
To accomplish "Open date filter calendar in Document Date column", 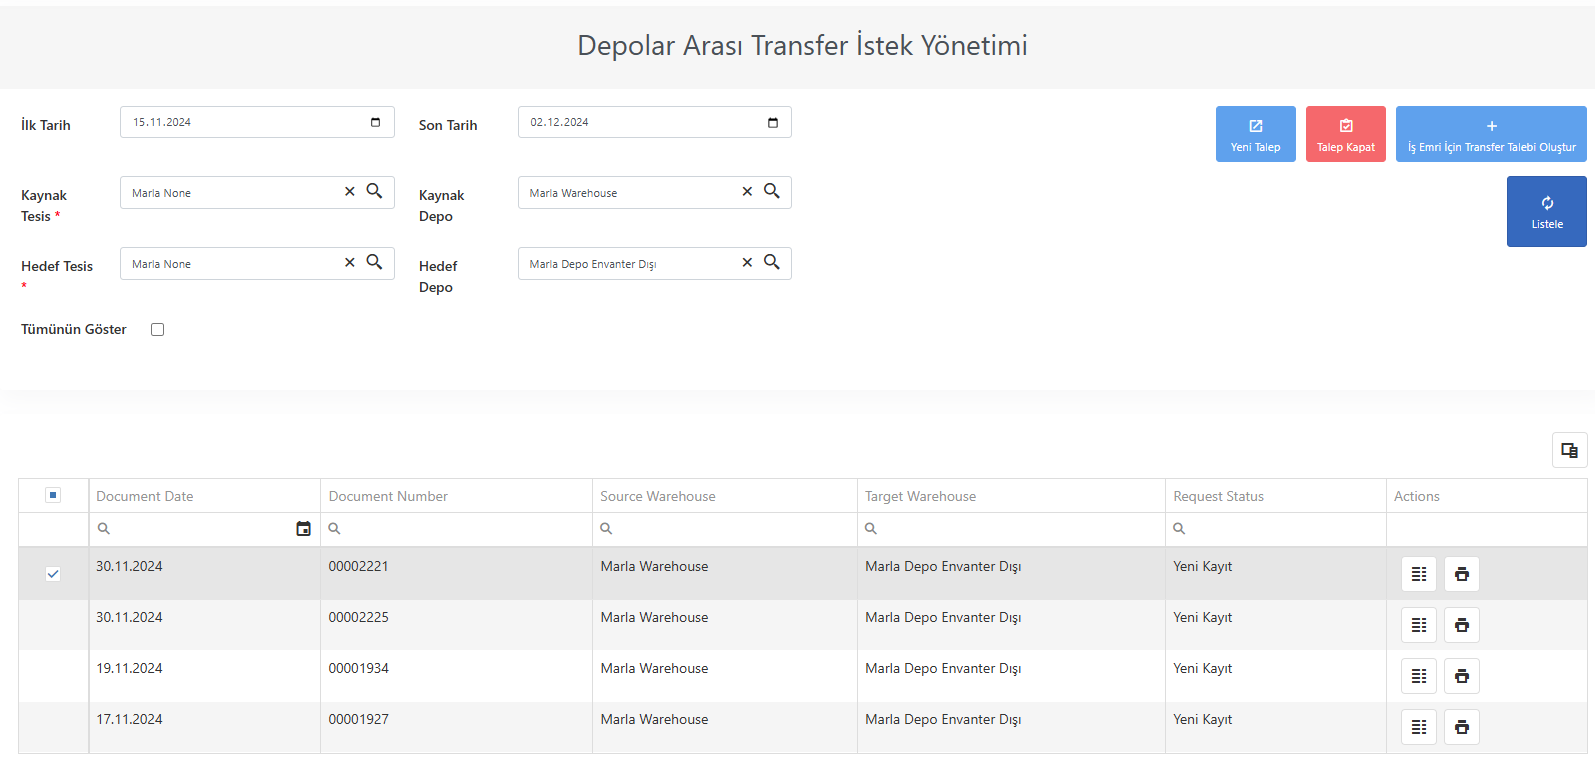I will click(x=304, y=529).
